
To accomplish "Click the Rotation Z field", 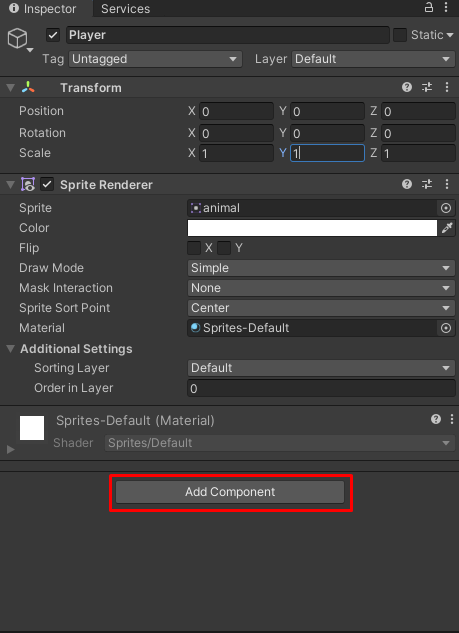I will [x=418, y=133].
